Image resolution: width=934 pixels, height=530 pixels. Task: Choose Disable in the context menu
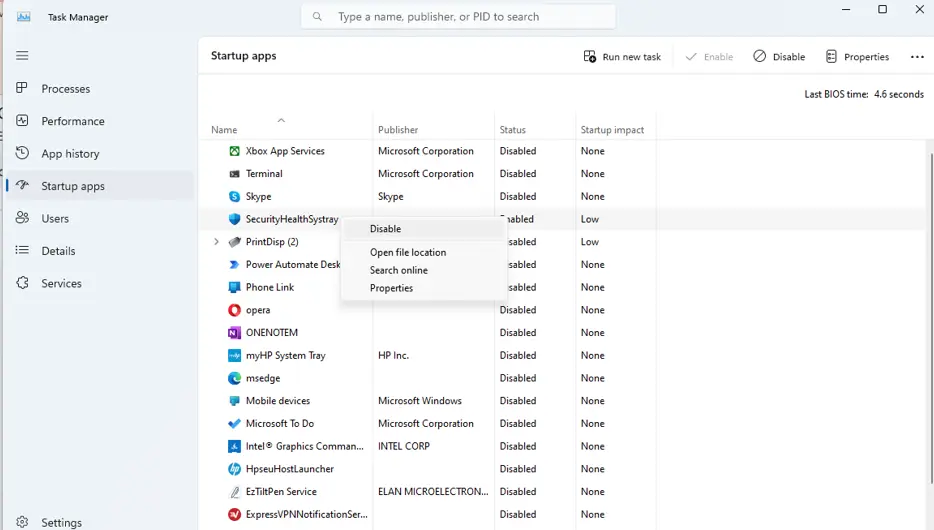[x=385, y=229]
